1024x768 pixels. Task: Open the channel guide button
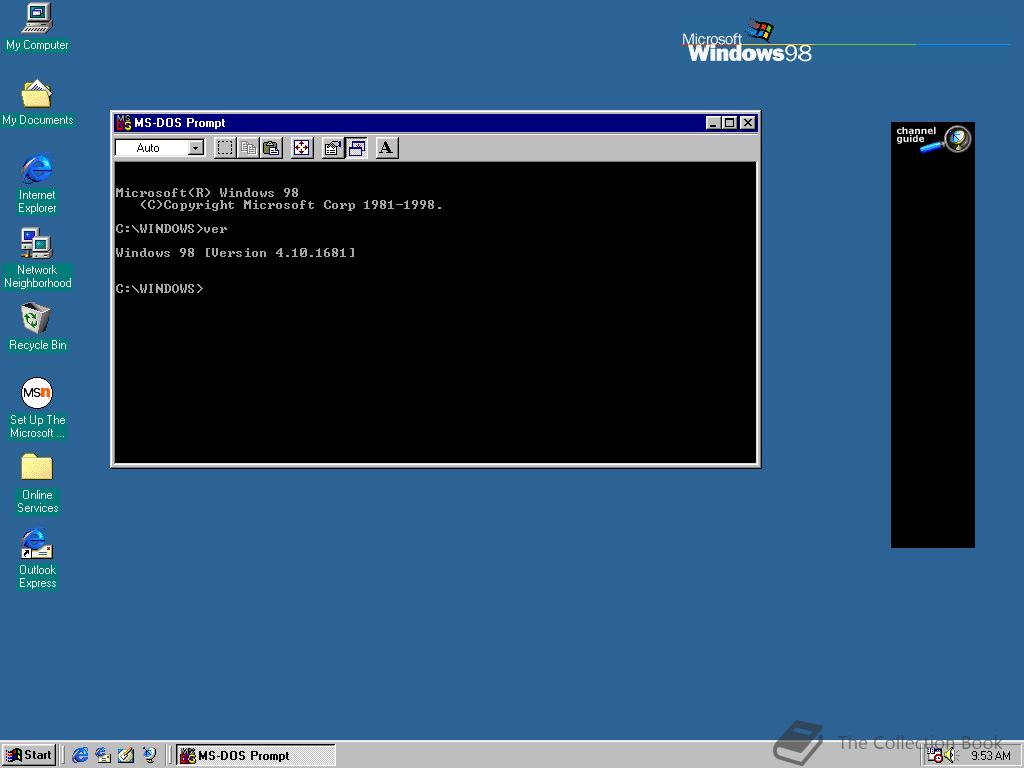point(933,138)
